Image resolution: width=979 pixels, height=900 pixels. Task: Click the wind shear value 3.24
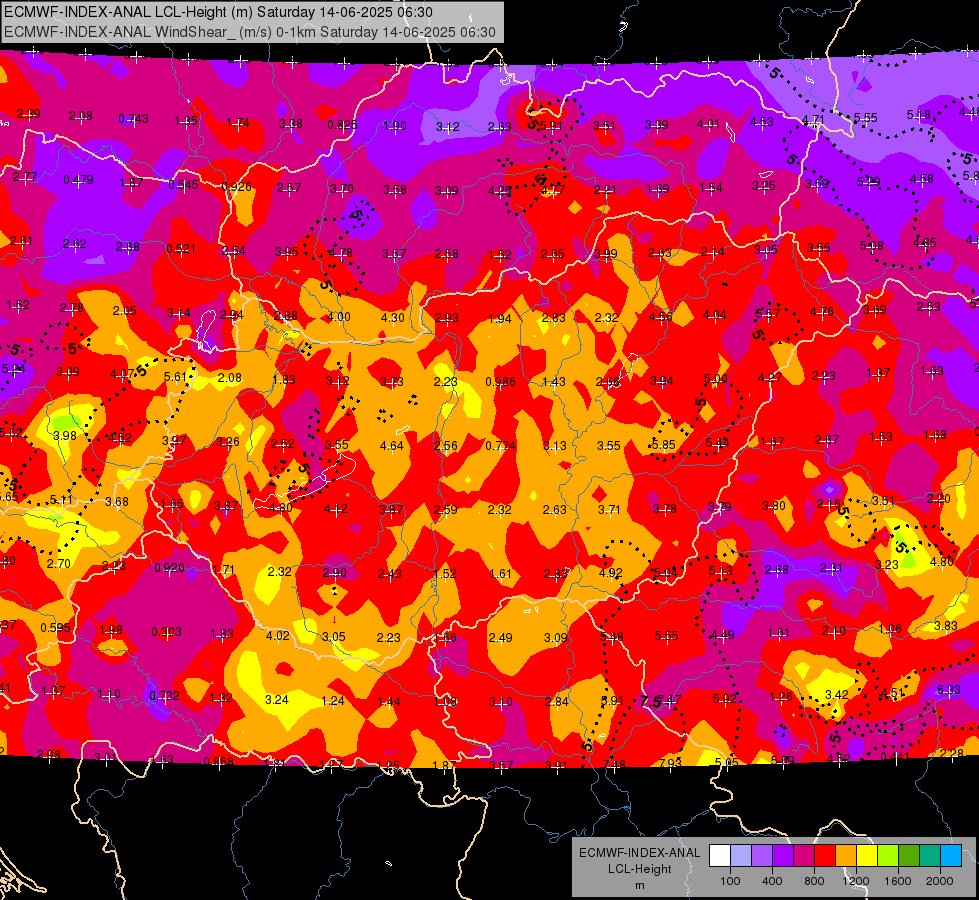tap(277, 700)
